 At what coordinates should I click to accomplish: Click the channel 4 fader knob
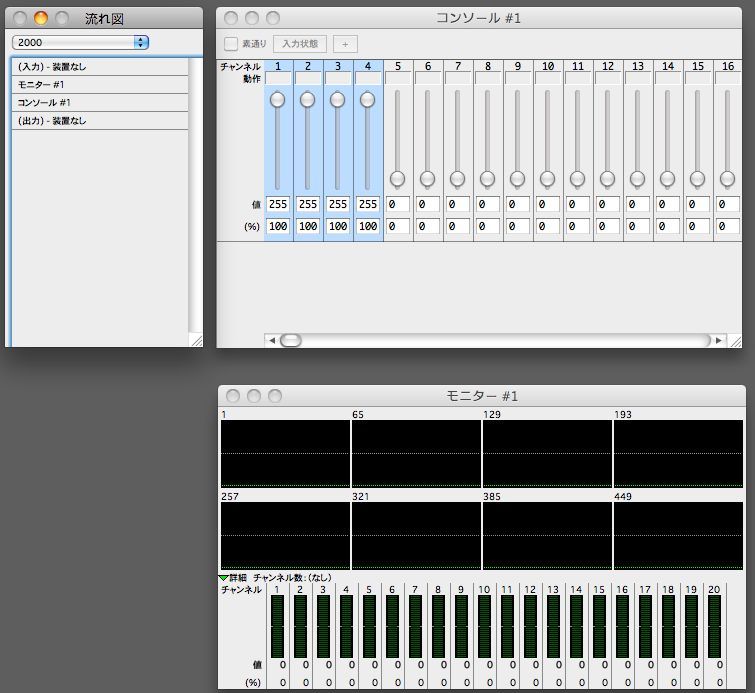tap(367, 100)
